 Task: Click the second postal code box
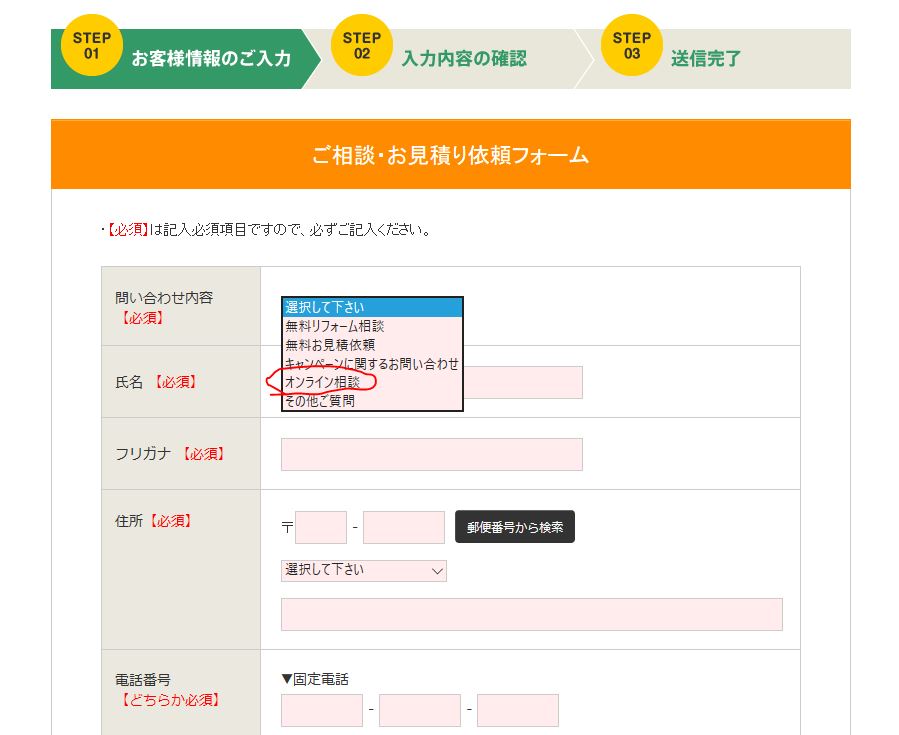click(x=404, y=527)
